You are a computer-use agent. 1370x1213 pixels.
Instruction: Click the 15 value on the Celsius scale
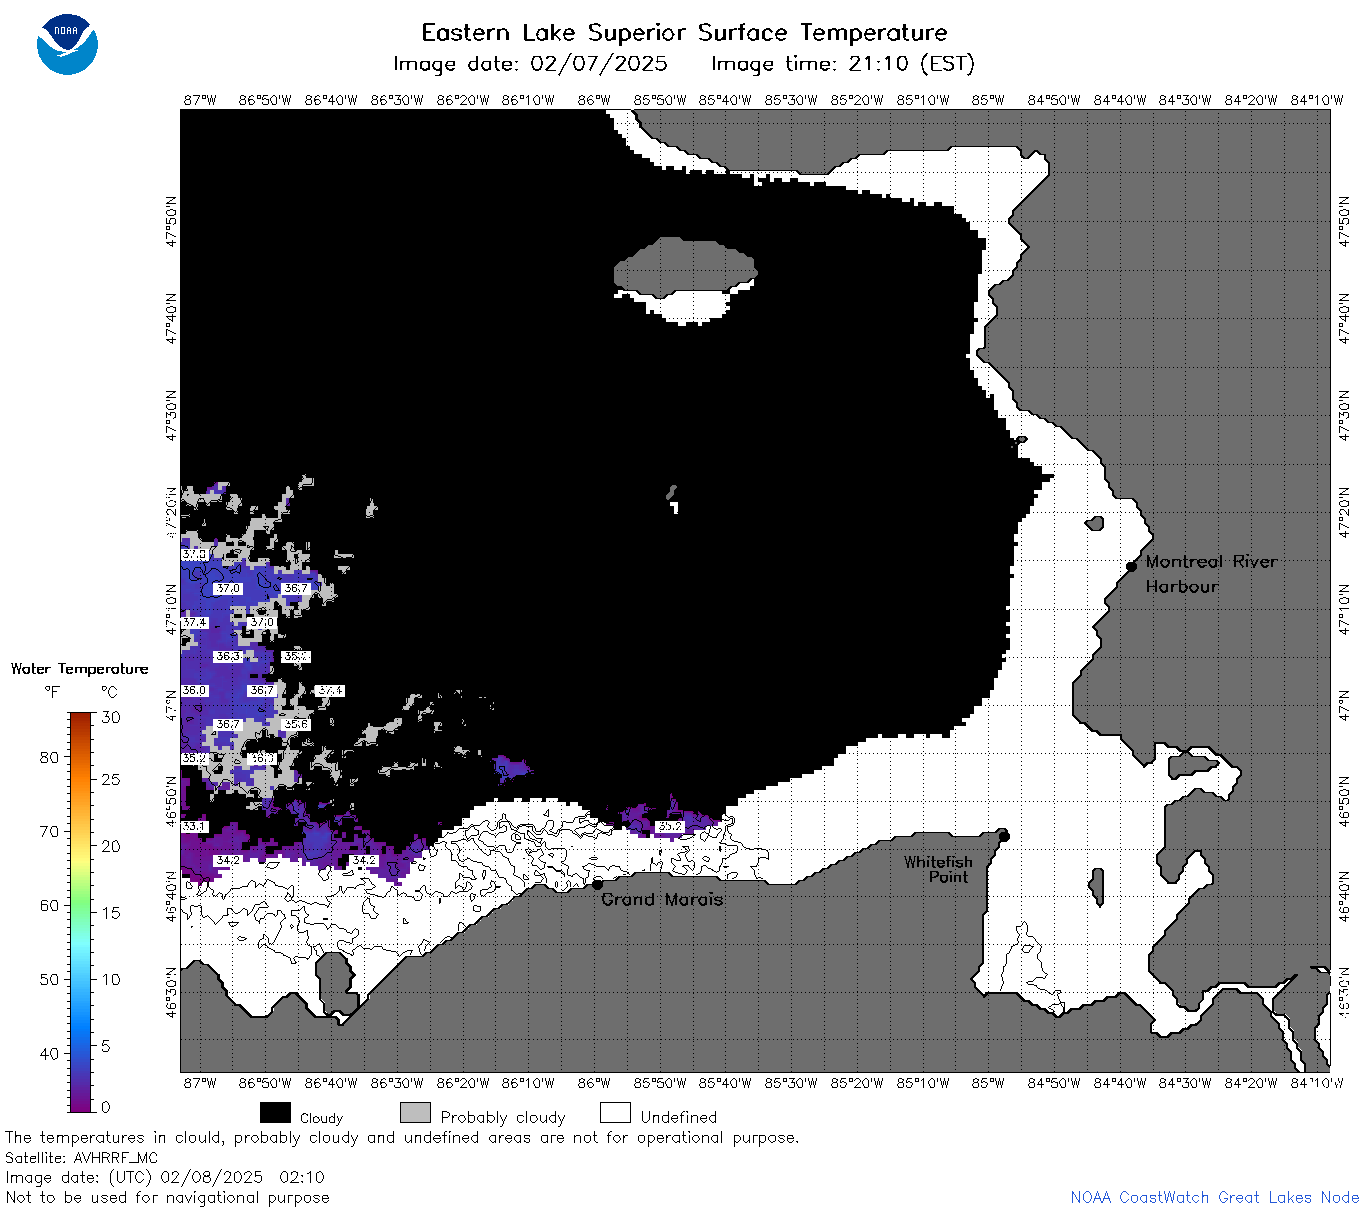click(111, 912)
